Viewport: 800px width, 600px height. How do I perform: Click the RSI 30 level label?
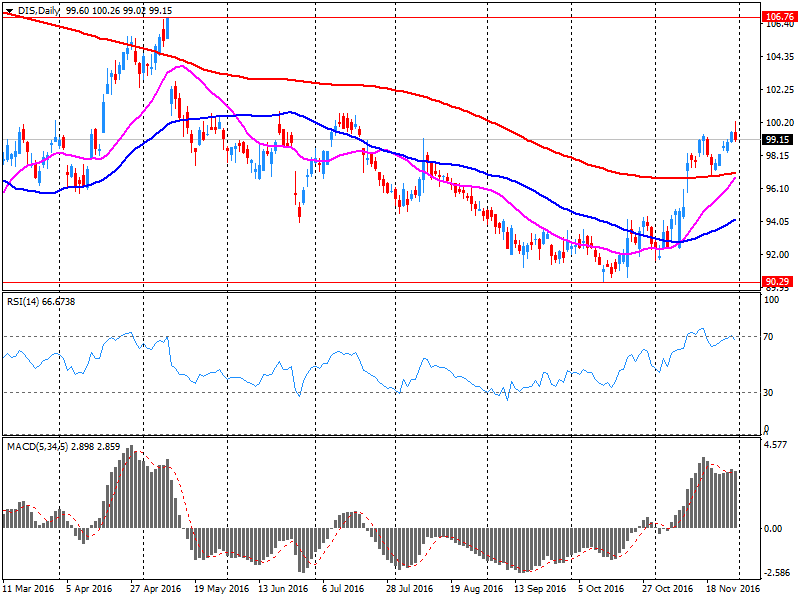(769, 393)
